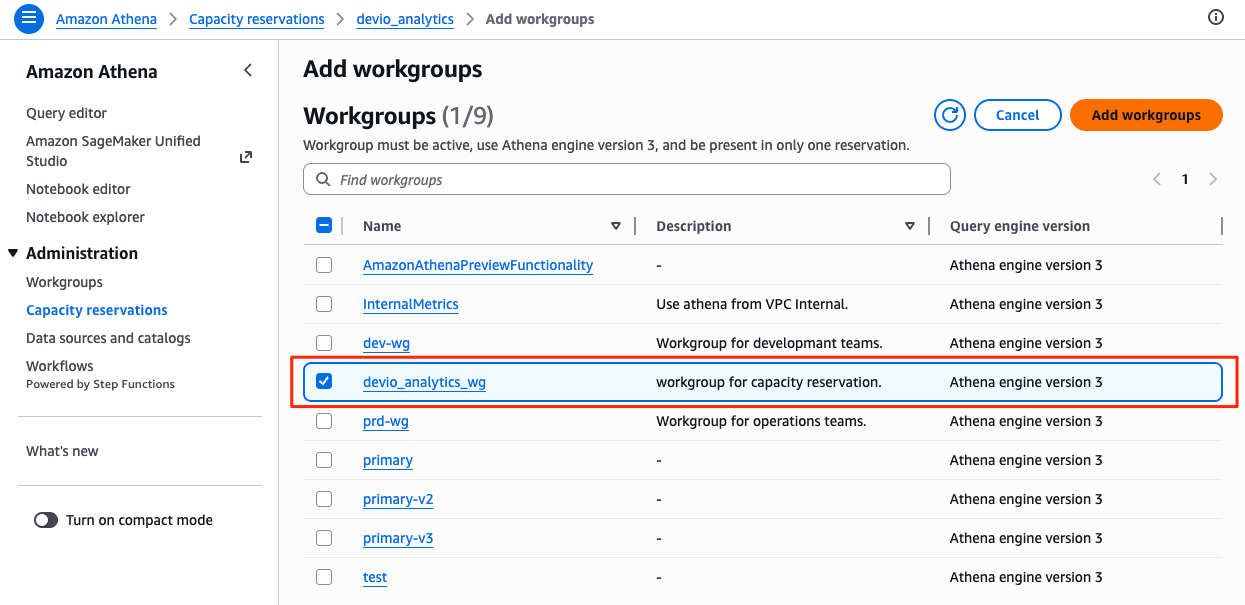Click the search magnifier icon in the find field
The image size is (1245, 605).
(x=323, y=180)
